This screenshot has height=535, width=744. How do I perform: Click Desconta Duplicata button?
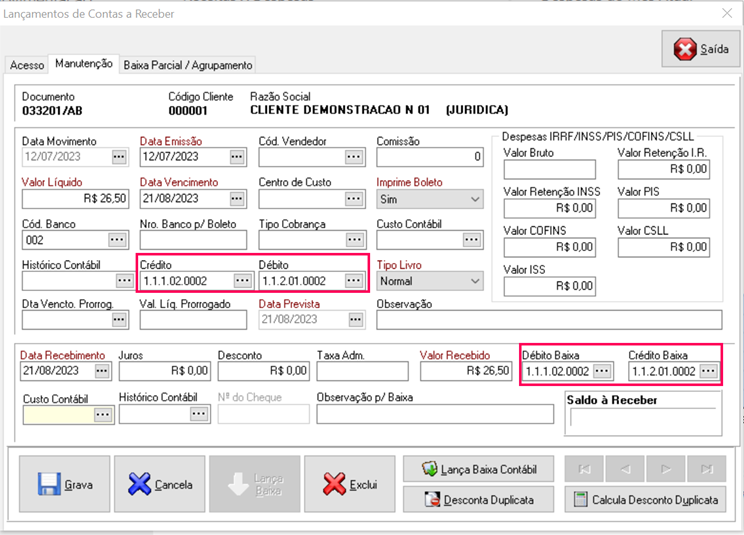pos(479,500)
